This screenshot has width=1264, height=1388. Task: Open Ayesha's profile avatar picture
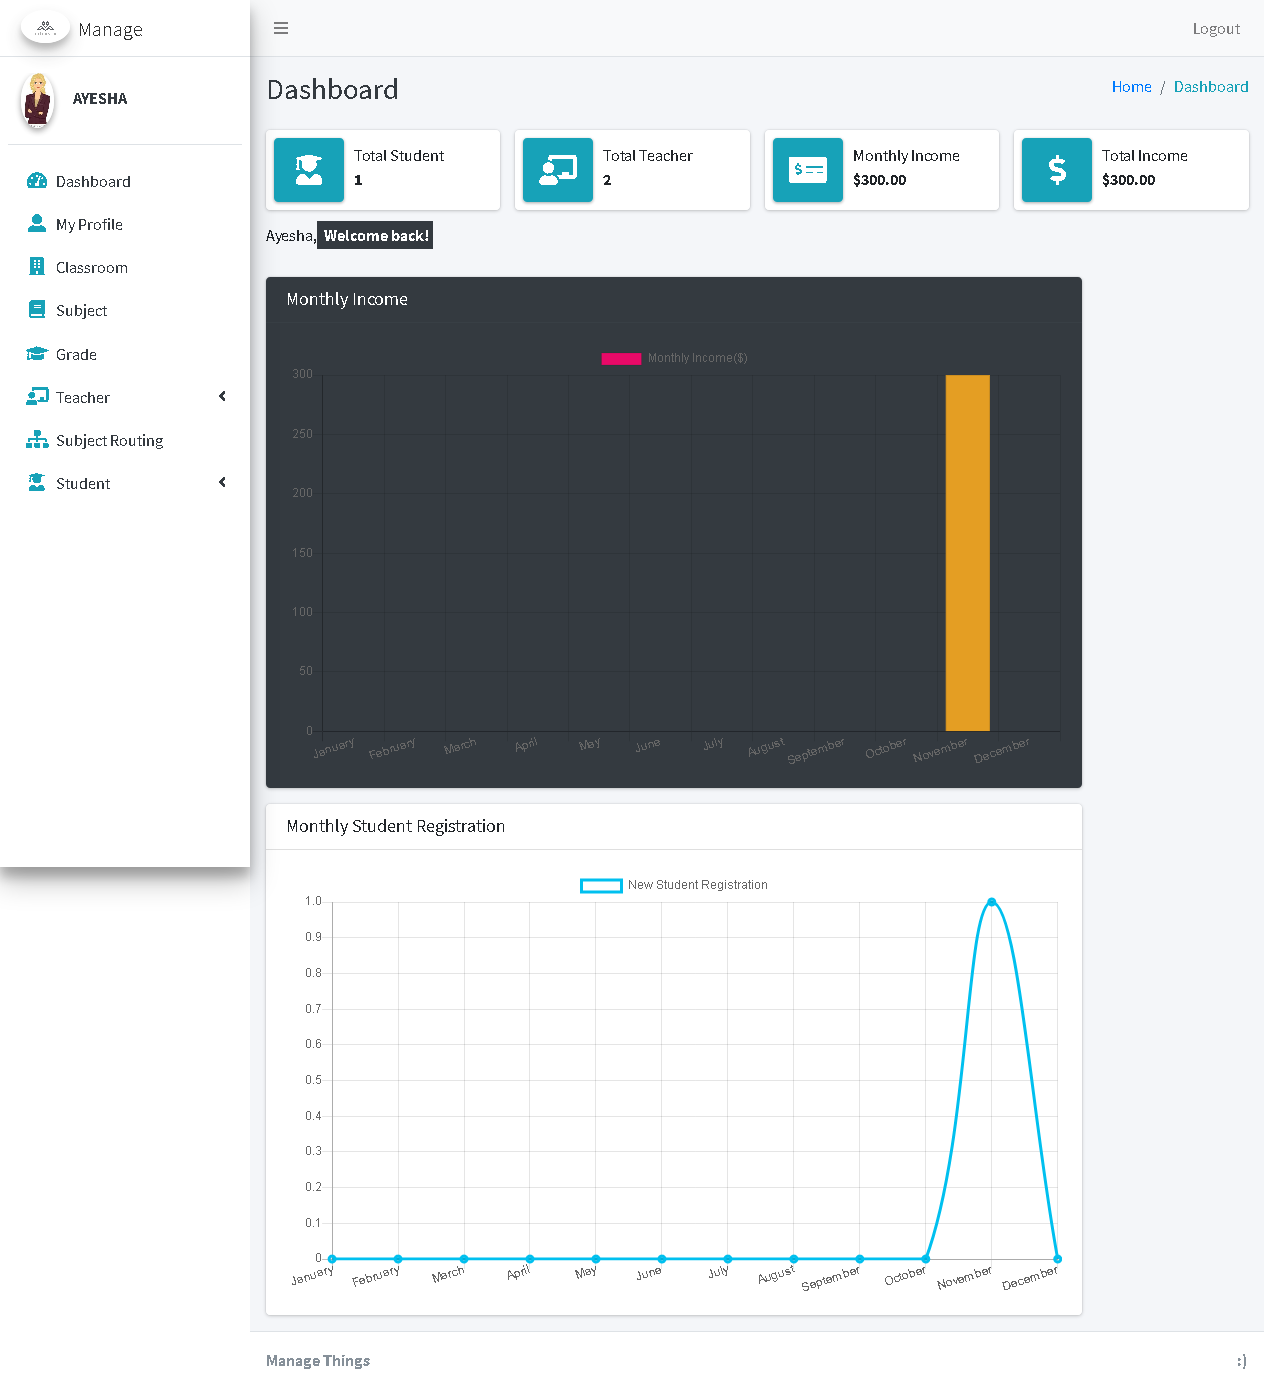coord(38,99)
